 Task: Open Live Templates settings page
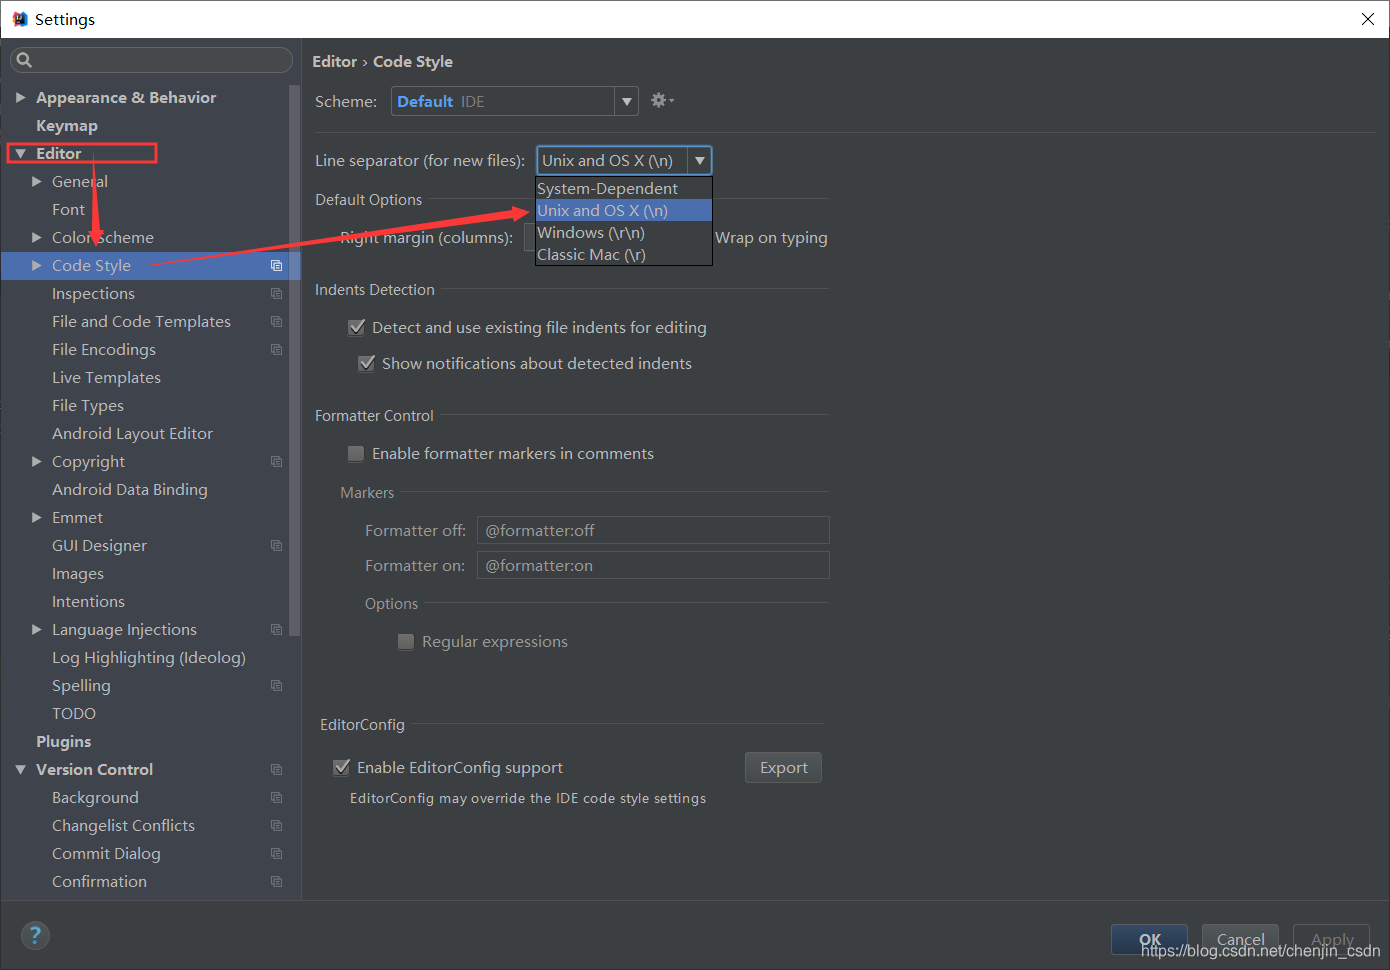click(x=106, y=377)
